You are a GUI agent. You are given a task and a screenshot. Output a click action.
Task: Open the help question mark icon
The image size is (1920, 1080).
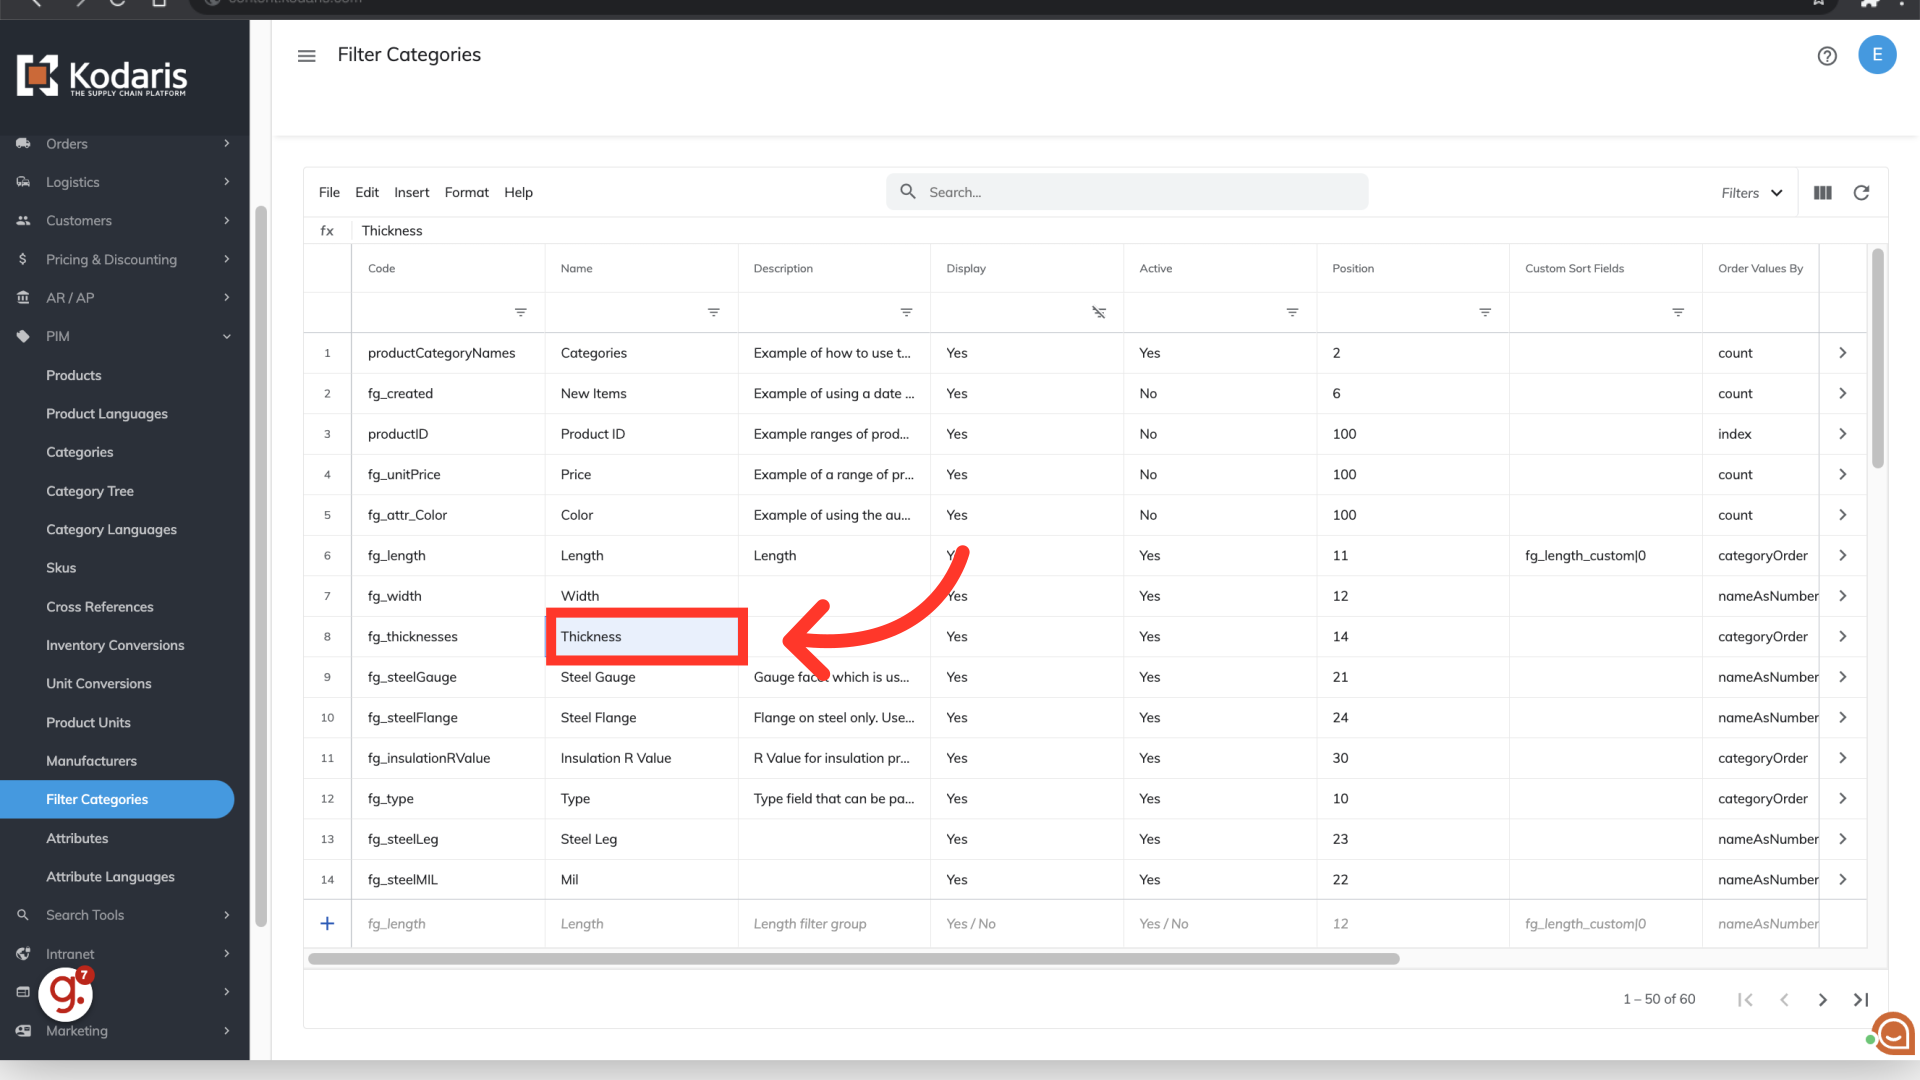click(1827, 56)
